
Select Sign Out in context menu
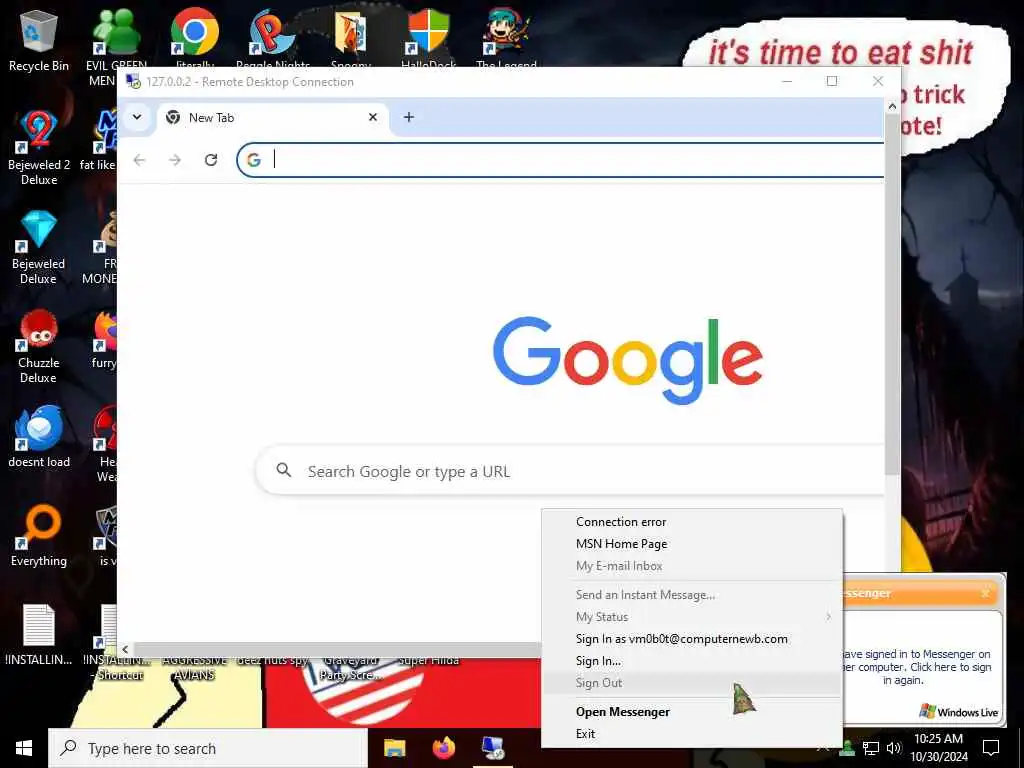click(x=692, y=682)
